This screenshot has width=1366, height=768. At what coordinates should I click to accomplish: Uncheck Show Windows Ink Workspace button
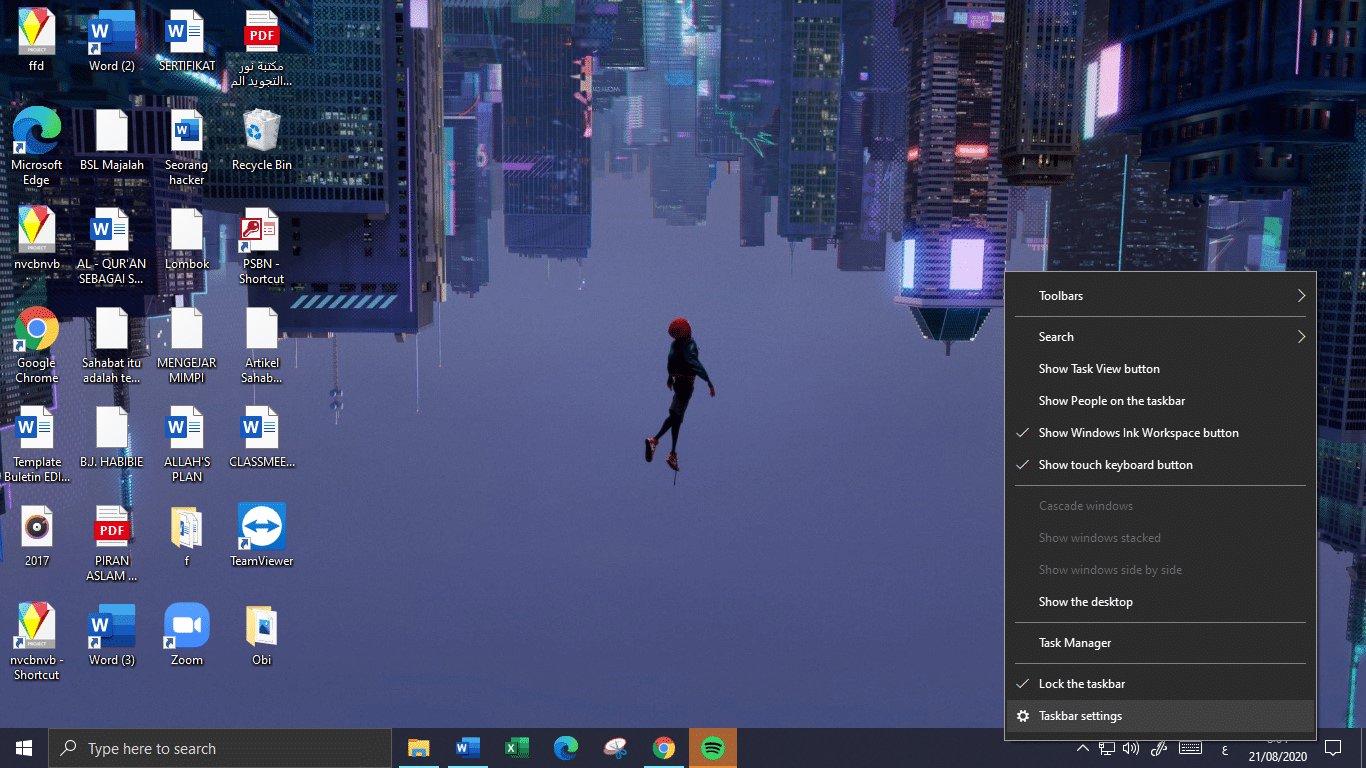[1160, 433]
